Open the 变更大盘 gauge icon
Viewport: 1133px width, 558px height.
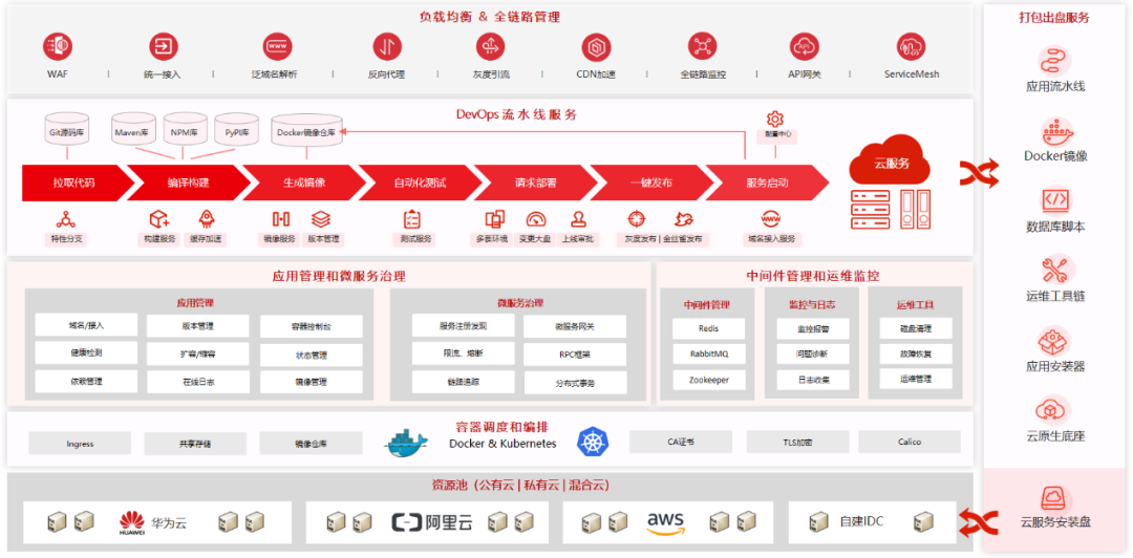pos(535,218)
